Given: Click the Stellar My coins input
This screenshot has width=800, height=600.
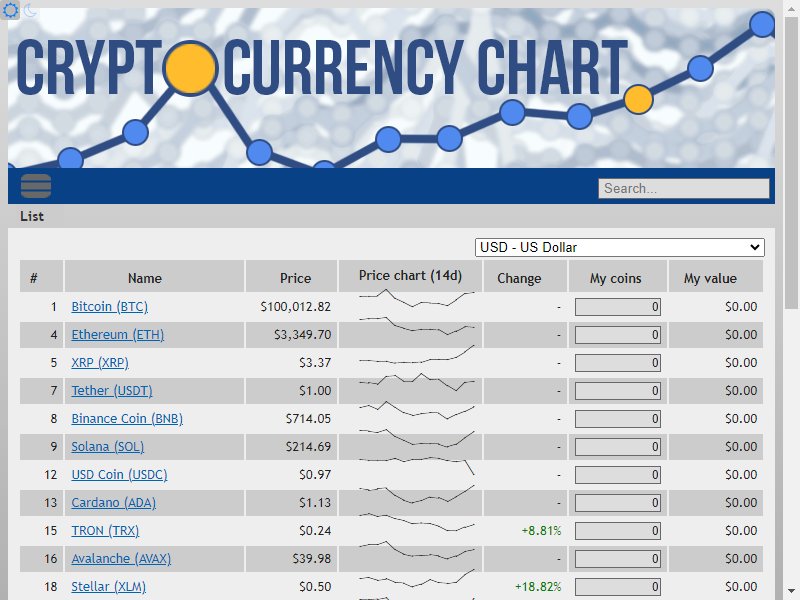Looking at the screenshot, I should [618, 587].
